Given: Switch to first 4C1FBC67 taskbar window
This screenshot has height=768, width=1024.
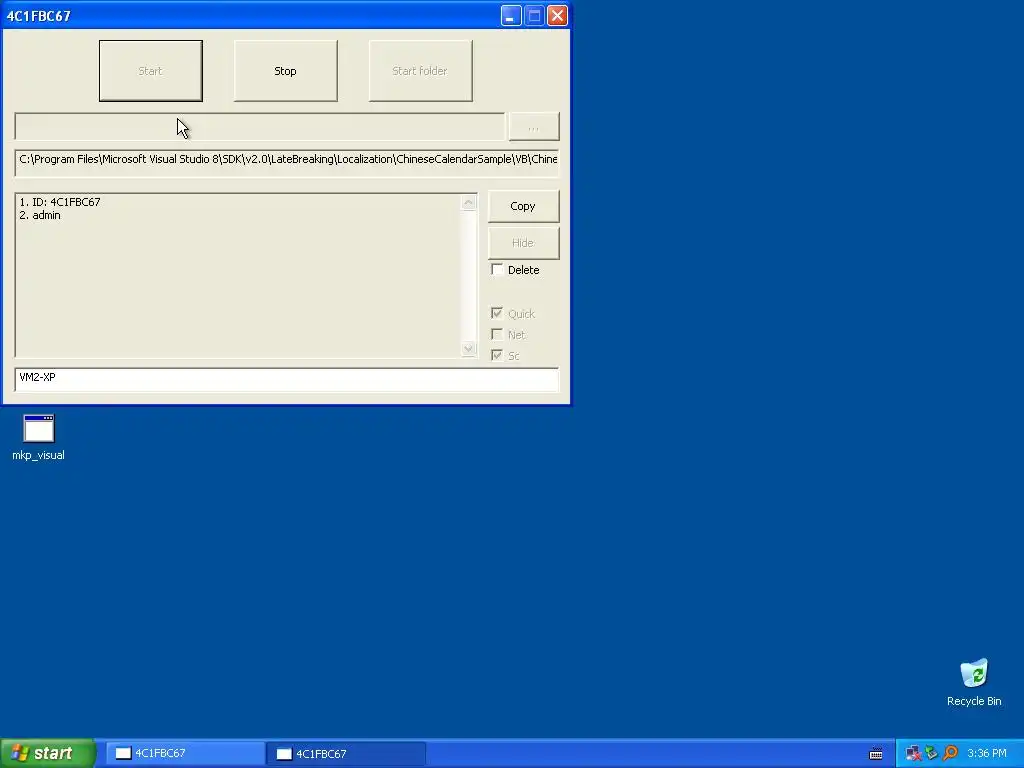Looking at the screenshot, I should [x=185, y=754].
